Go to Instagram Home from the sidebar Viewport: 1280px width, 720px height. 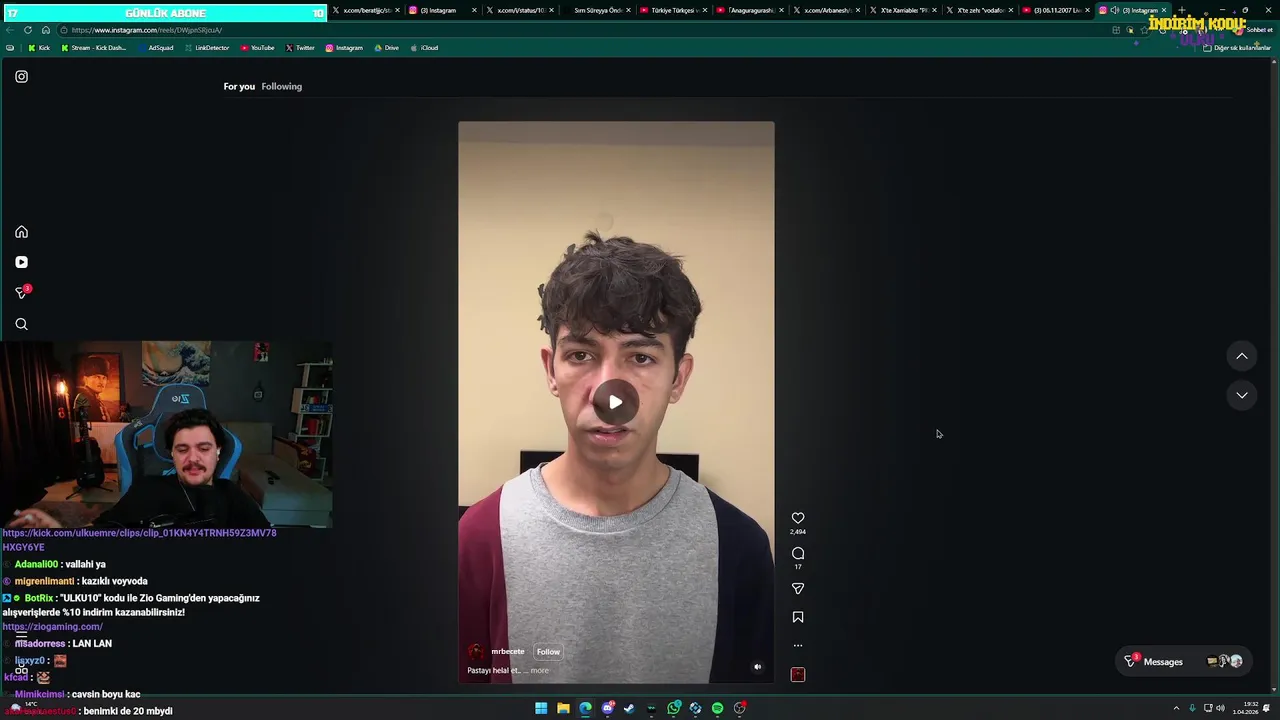click(21, 232)
